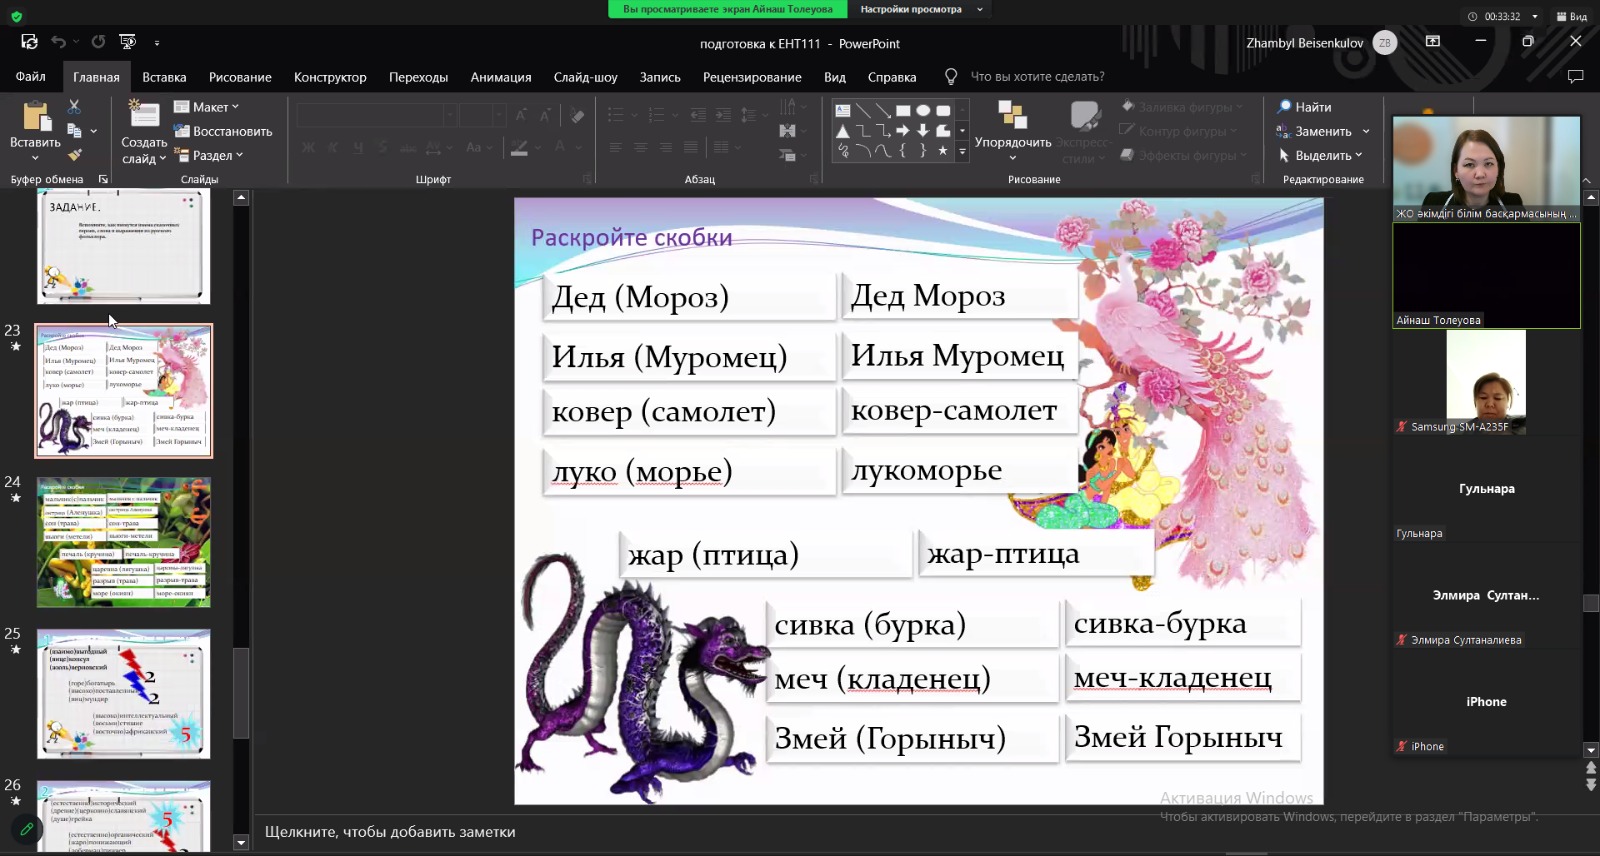
Task: Select the rectangle shape in shapes gallery
Action: pyautogui.click(x=903, y=110)
